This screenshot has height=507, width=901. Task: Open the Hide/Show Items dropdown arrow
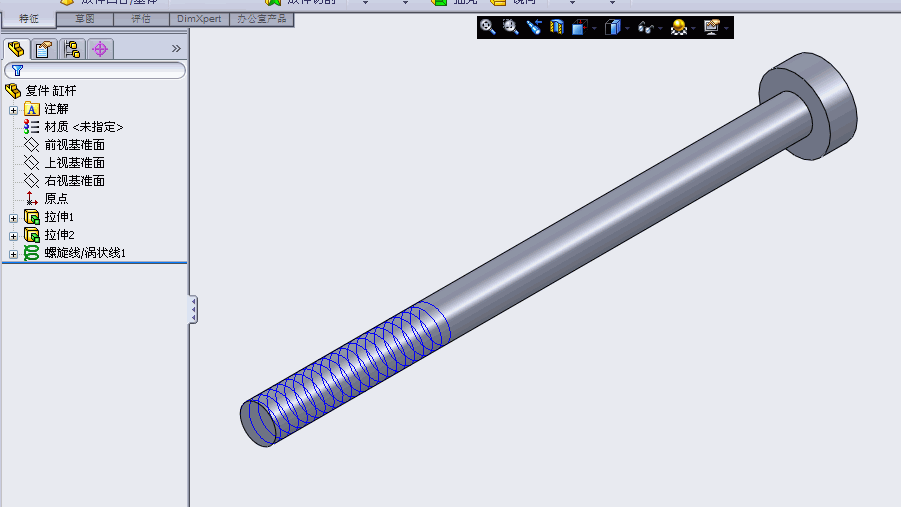(660, 28)
